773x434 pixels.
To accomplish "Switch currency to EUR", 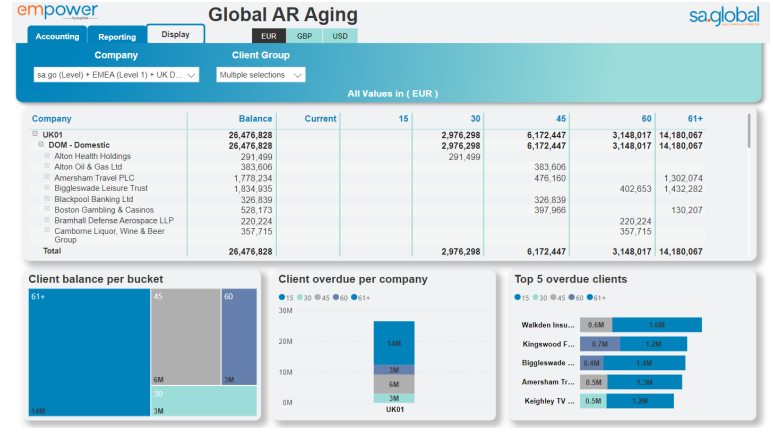I will click(x=269, y=36).
